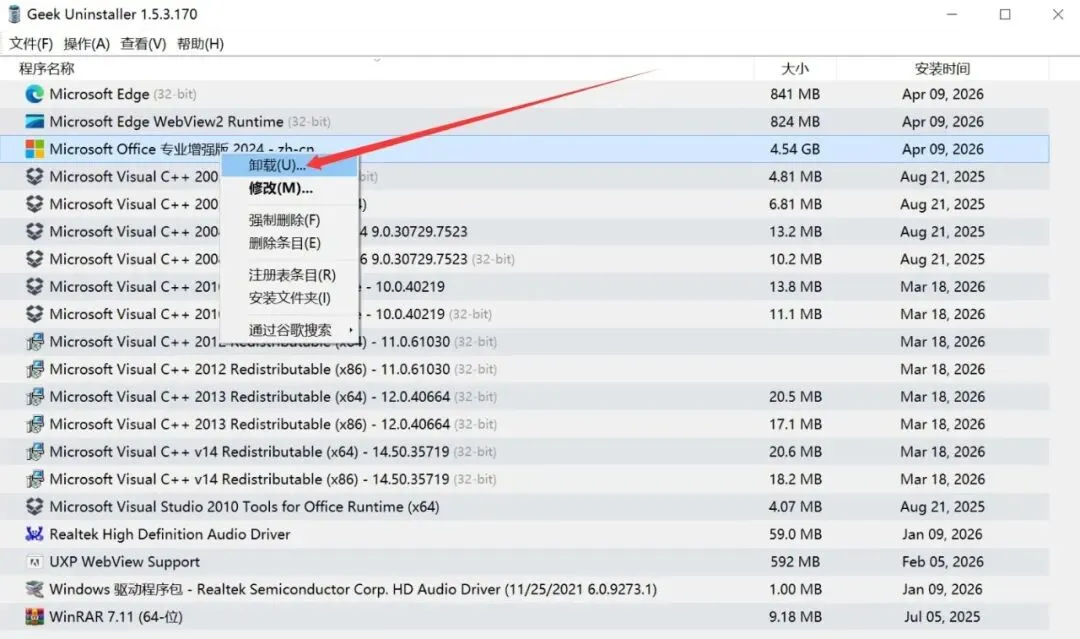Click icon of Visual C++ v14 x86 Redistributable
Image resolution: width=1080 pixels, height=639 pixels.
34,479
